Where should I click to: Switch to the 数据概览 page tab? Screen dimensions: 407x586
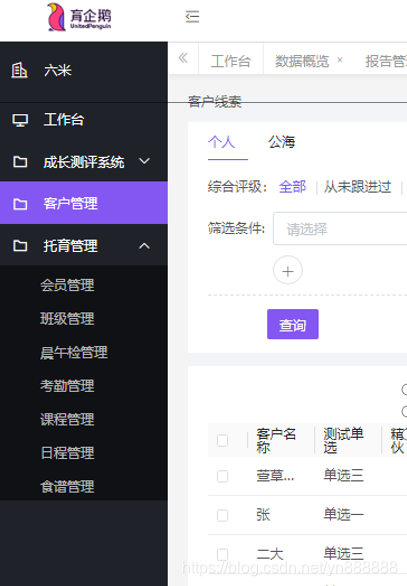tap(302, 61)
